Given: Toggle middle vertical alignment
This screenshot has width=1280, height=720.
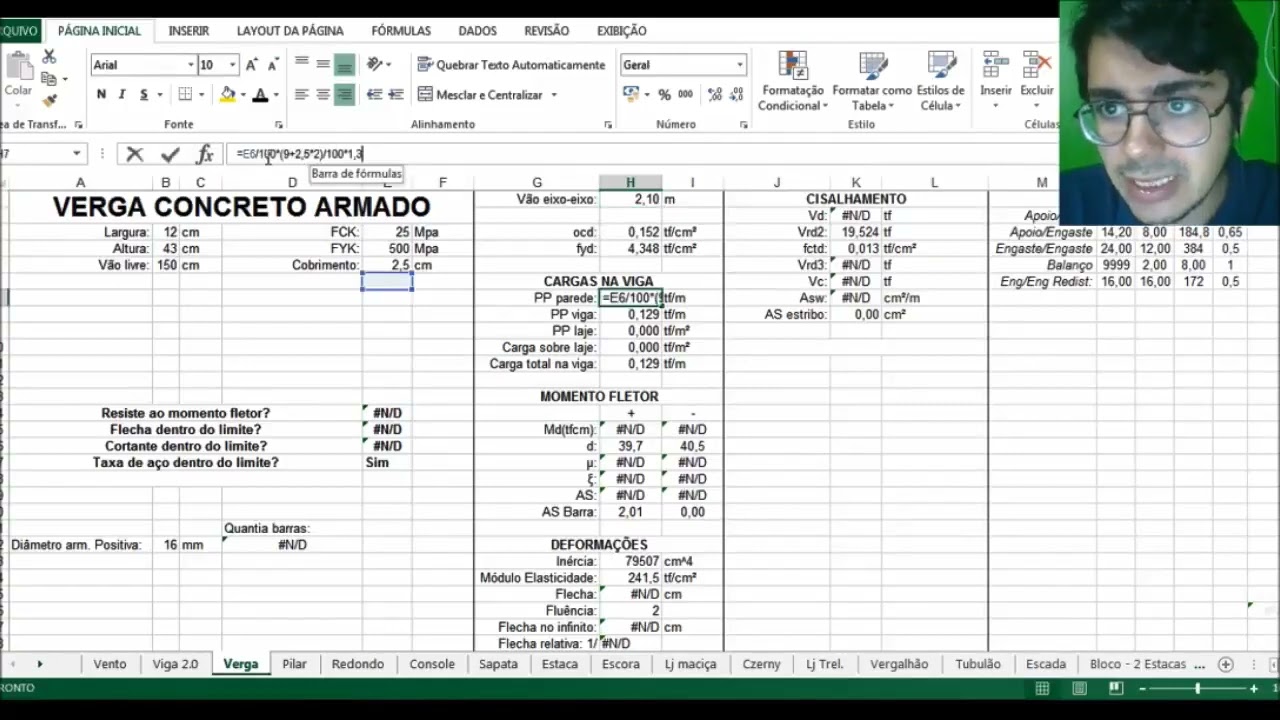Looking at the screenshot, I should point(323,65).
